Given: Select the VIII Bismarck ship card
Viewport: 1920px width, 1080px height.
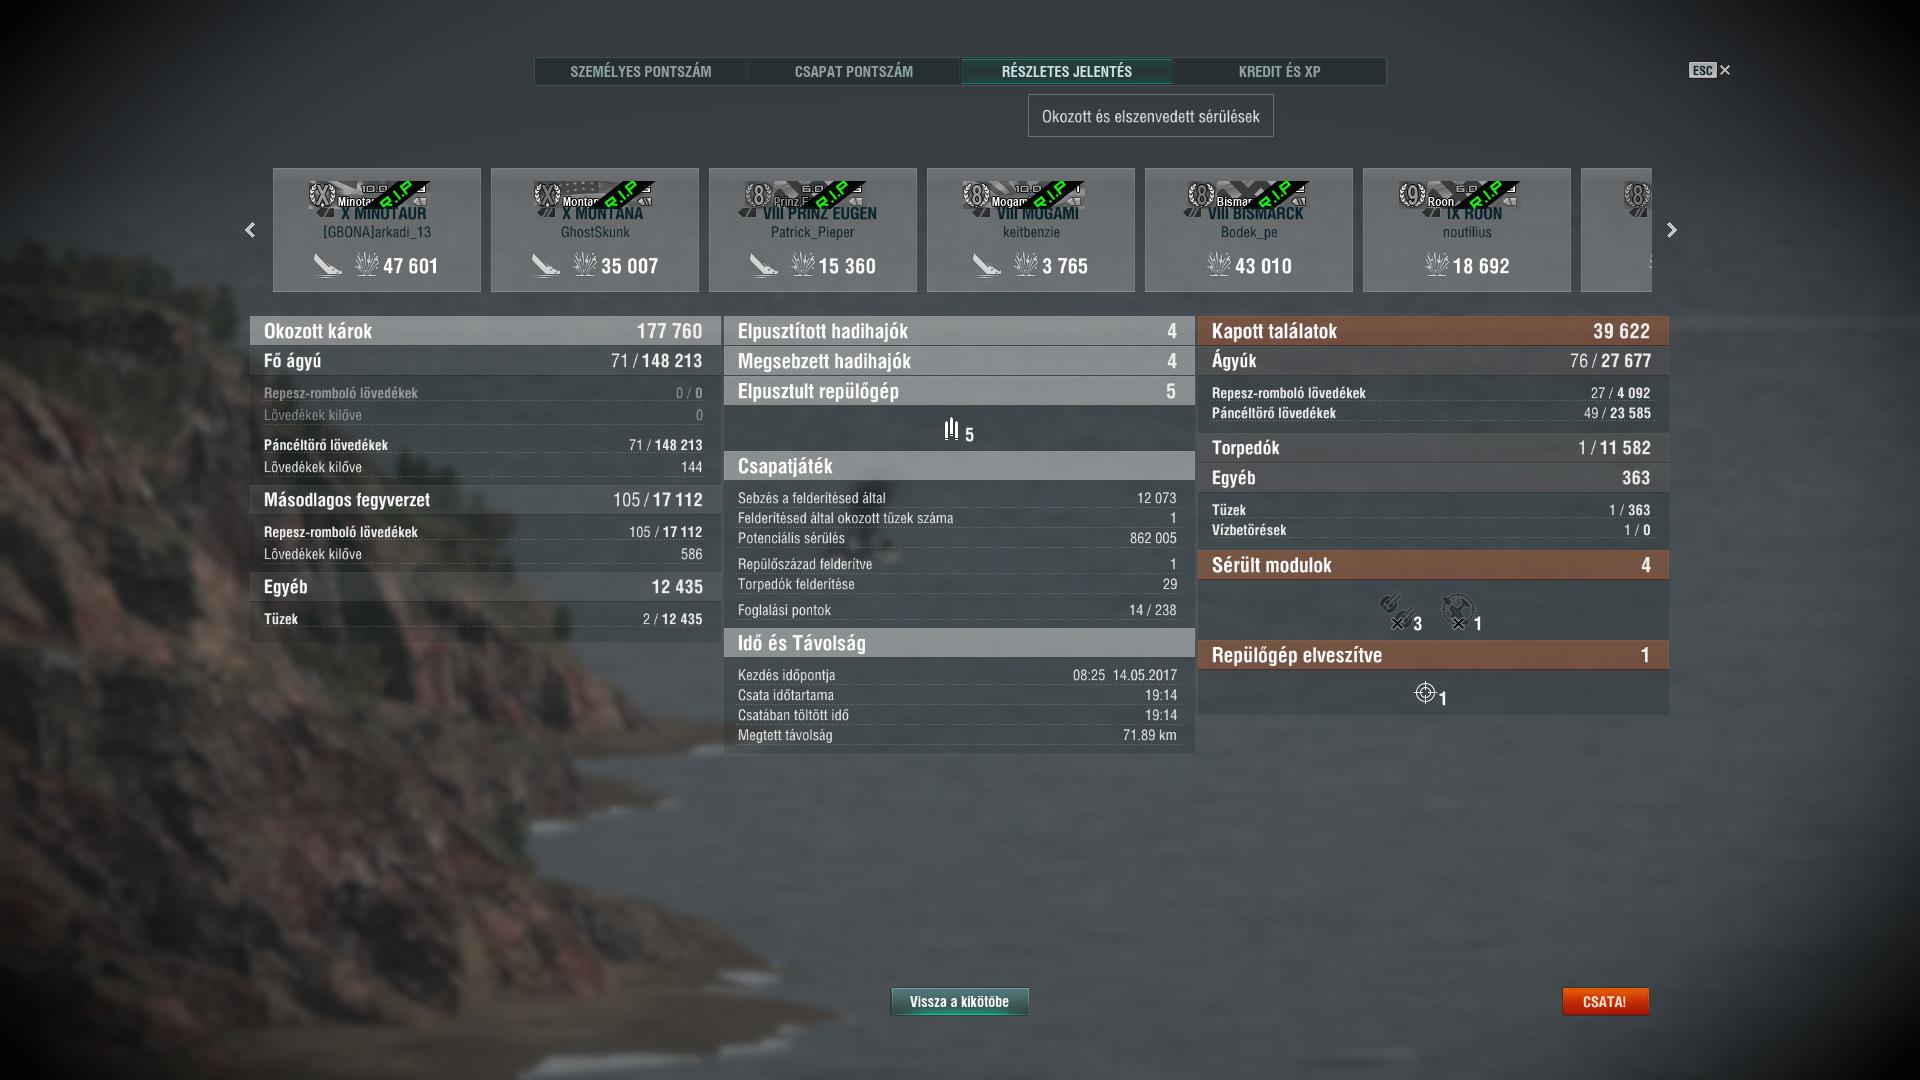Looking at the screenshot, I should pos(1249,230).
